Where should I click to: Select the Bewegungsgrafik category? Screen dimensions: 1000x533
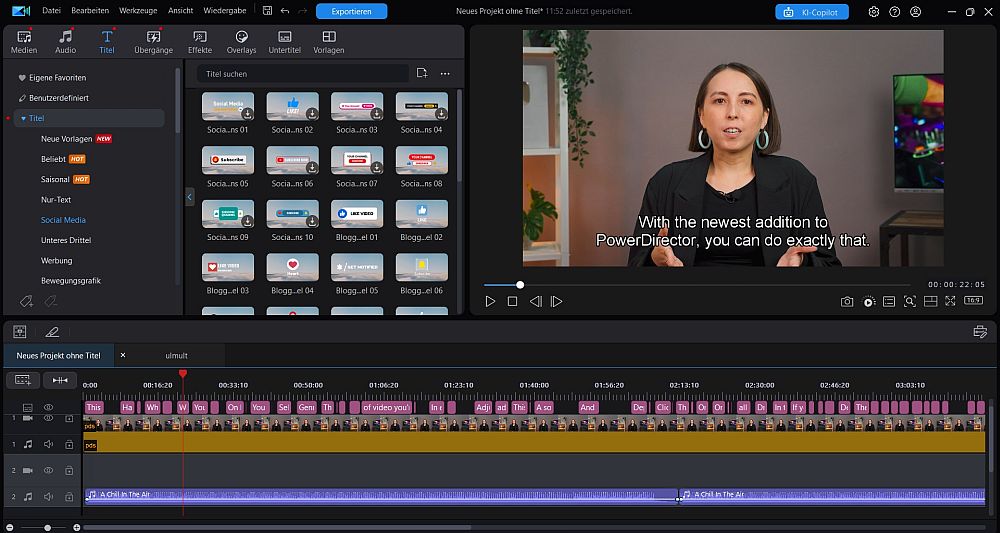(71, 281)
